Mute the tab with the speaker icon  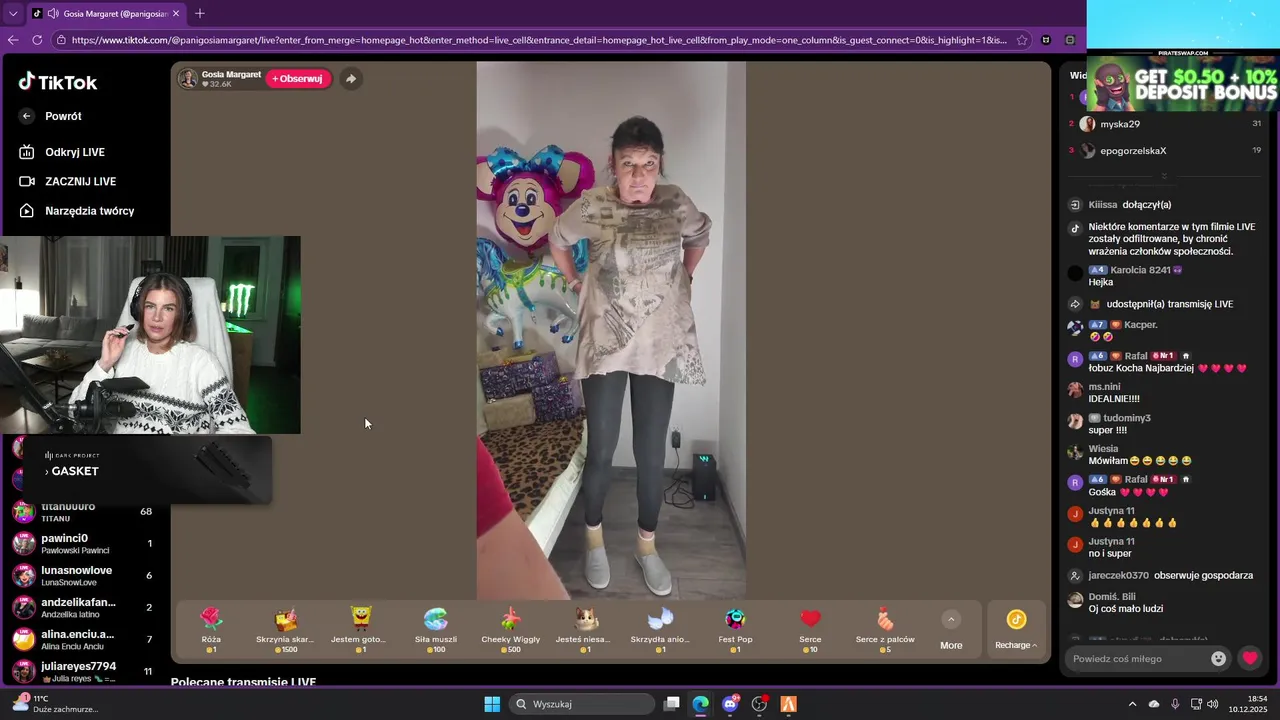[x=51, y=14]
